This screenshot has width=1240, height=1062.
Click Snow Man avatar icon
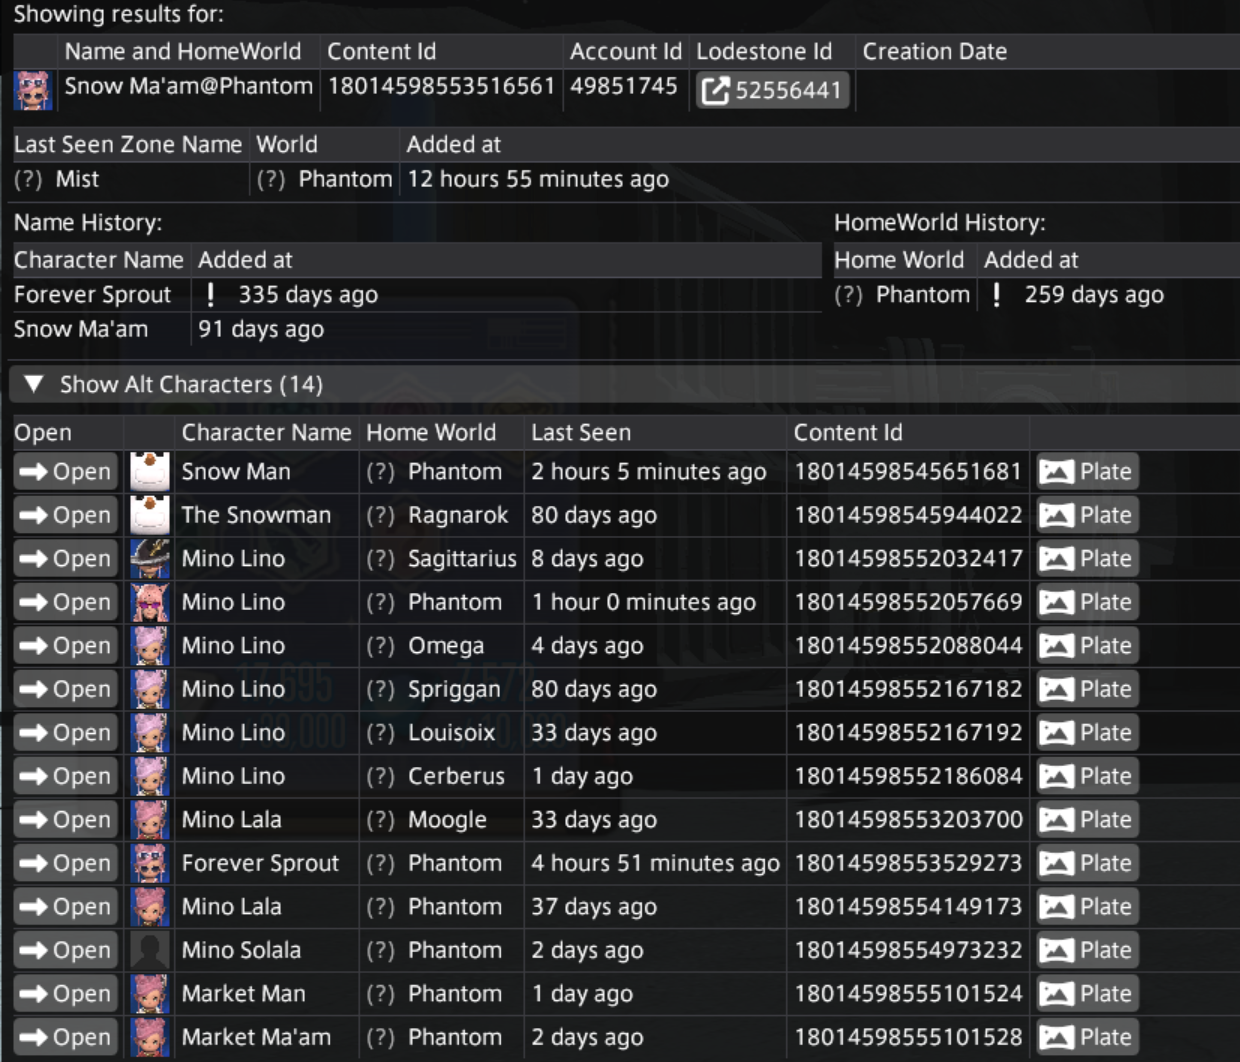click(150, 472)
